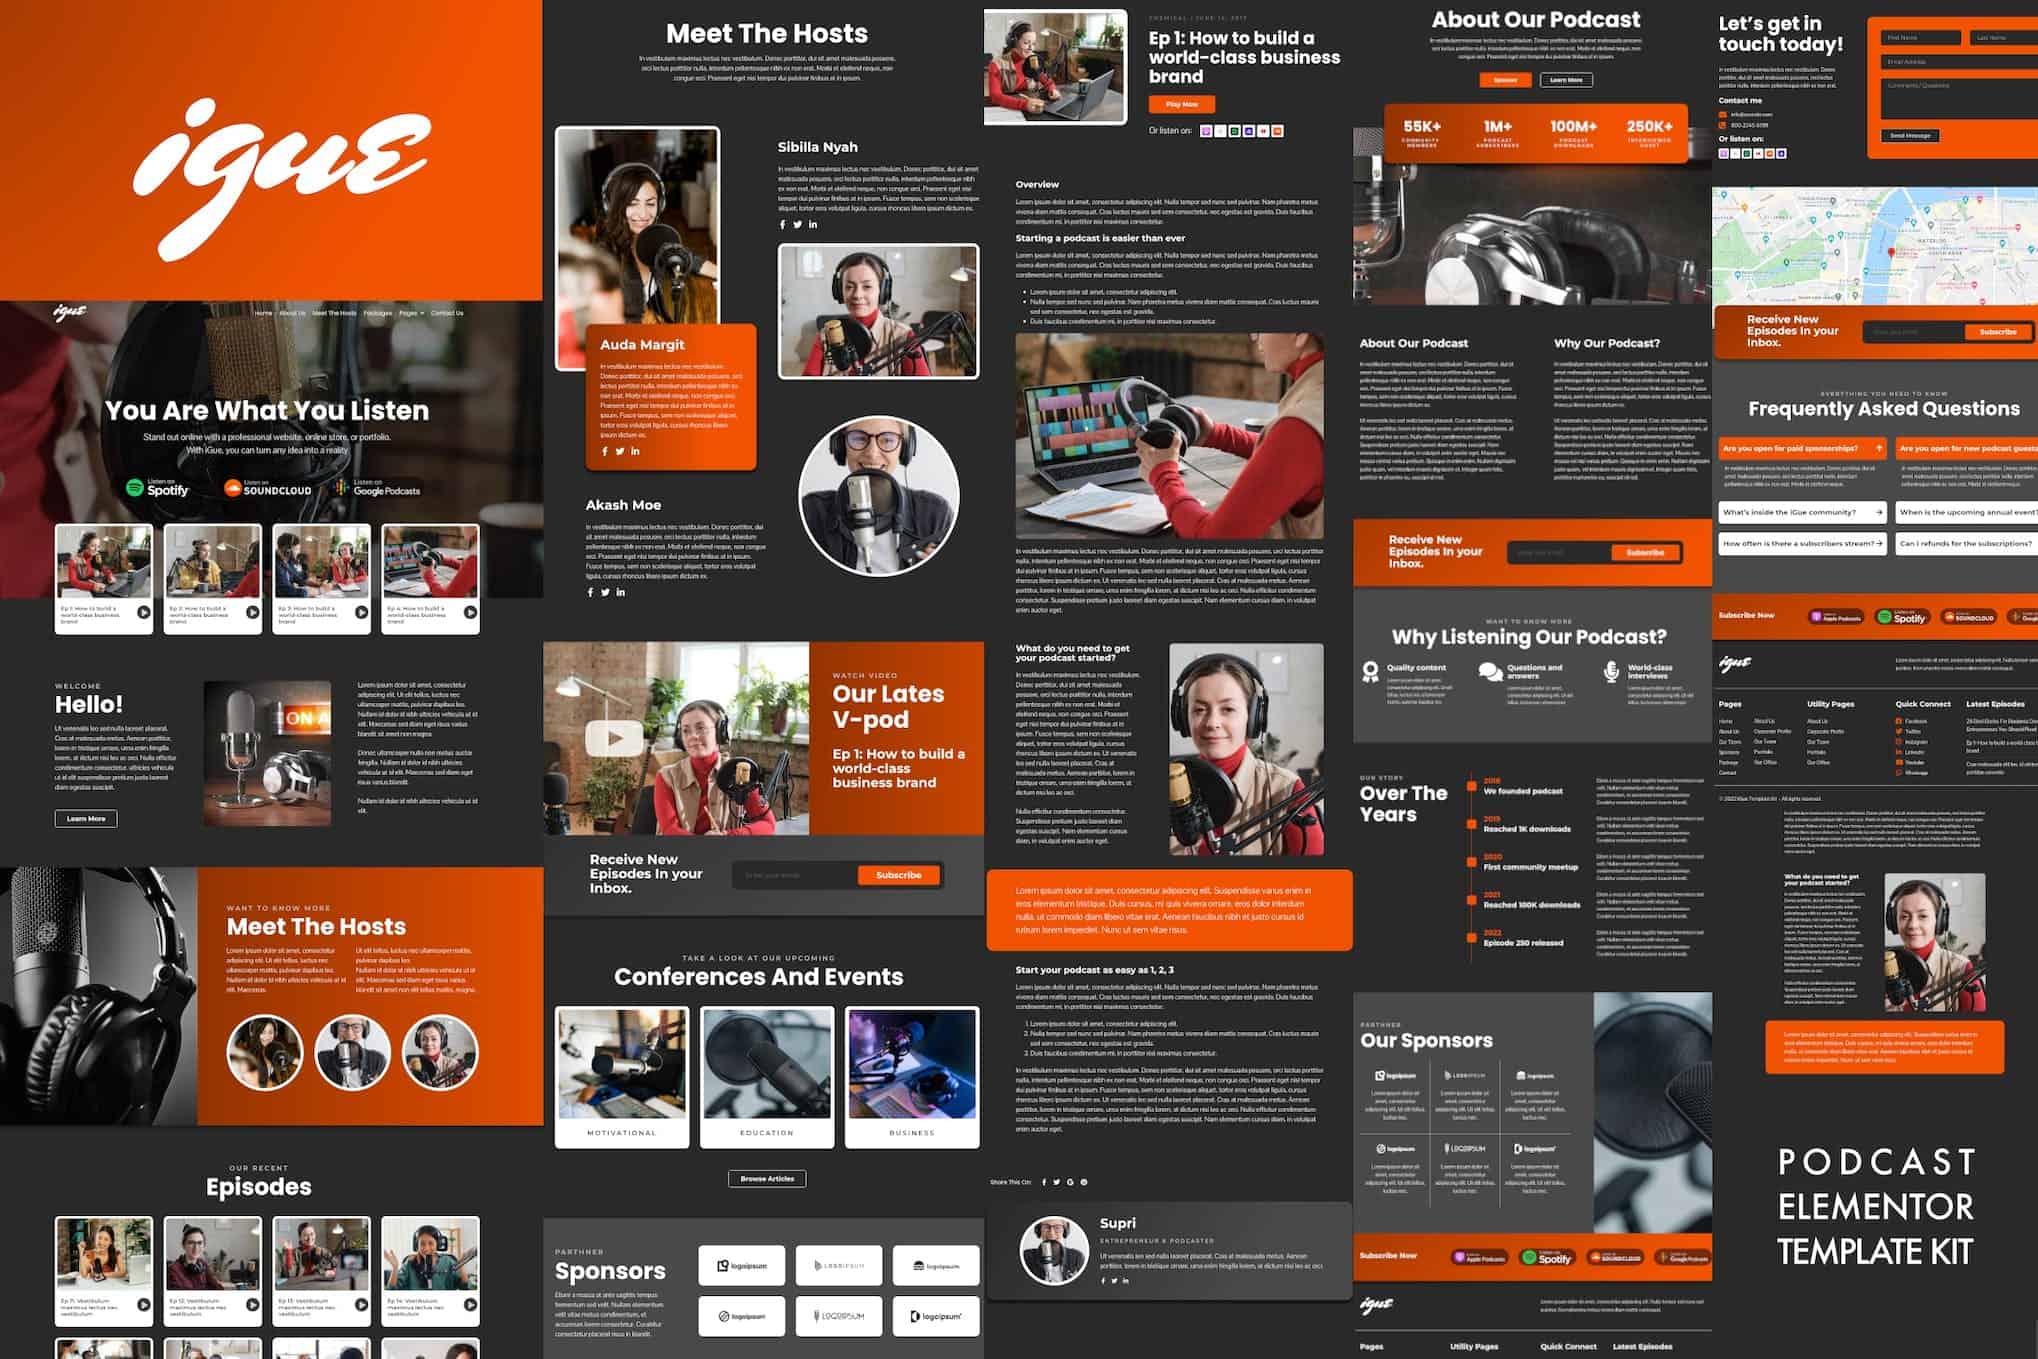
Task: Click the SoundCloud listen badge
Action: (270, 489)
